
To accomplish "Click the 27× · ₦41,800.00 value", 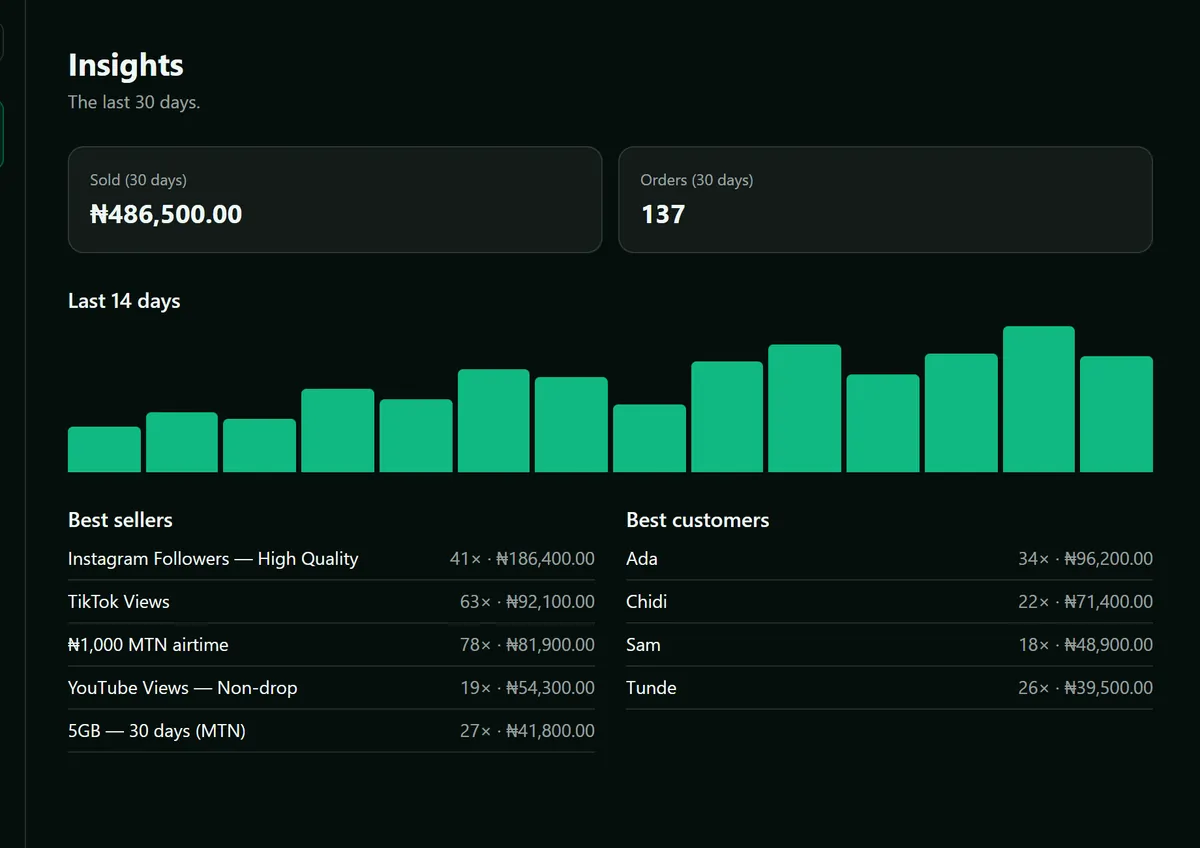I will [x=527, y=731].
